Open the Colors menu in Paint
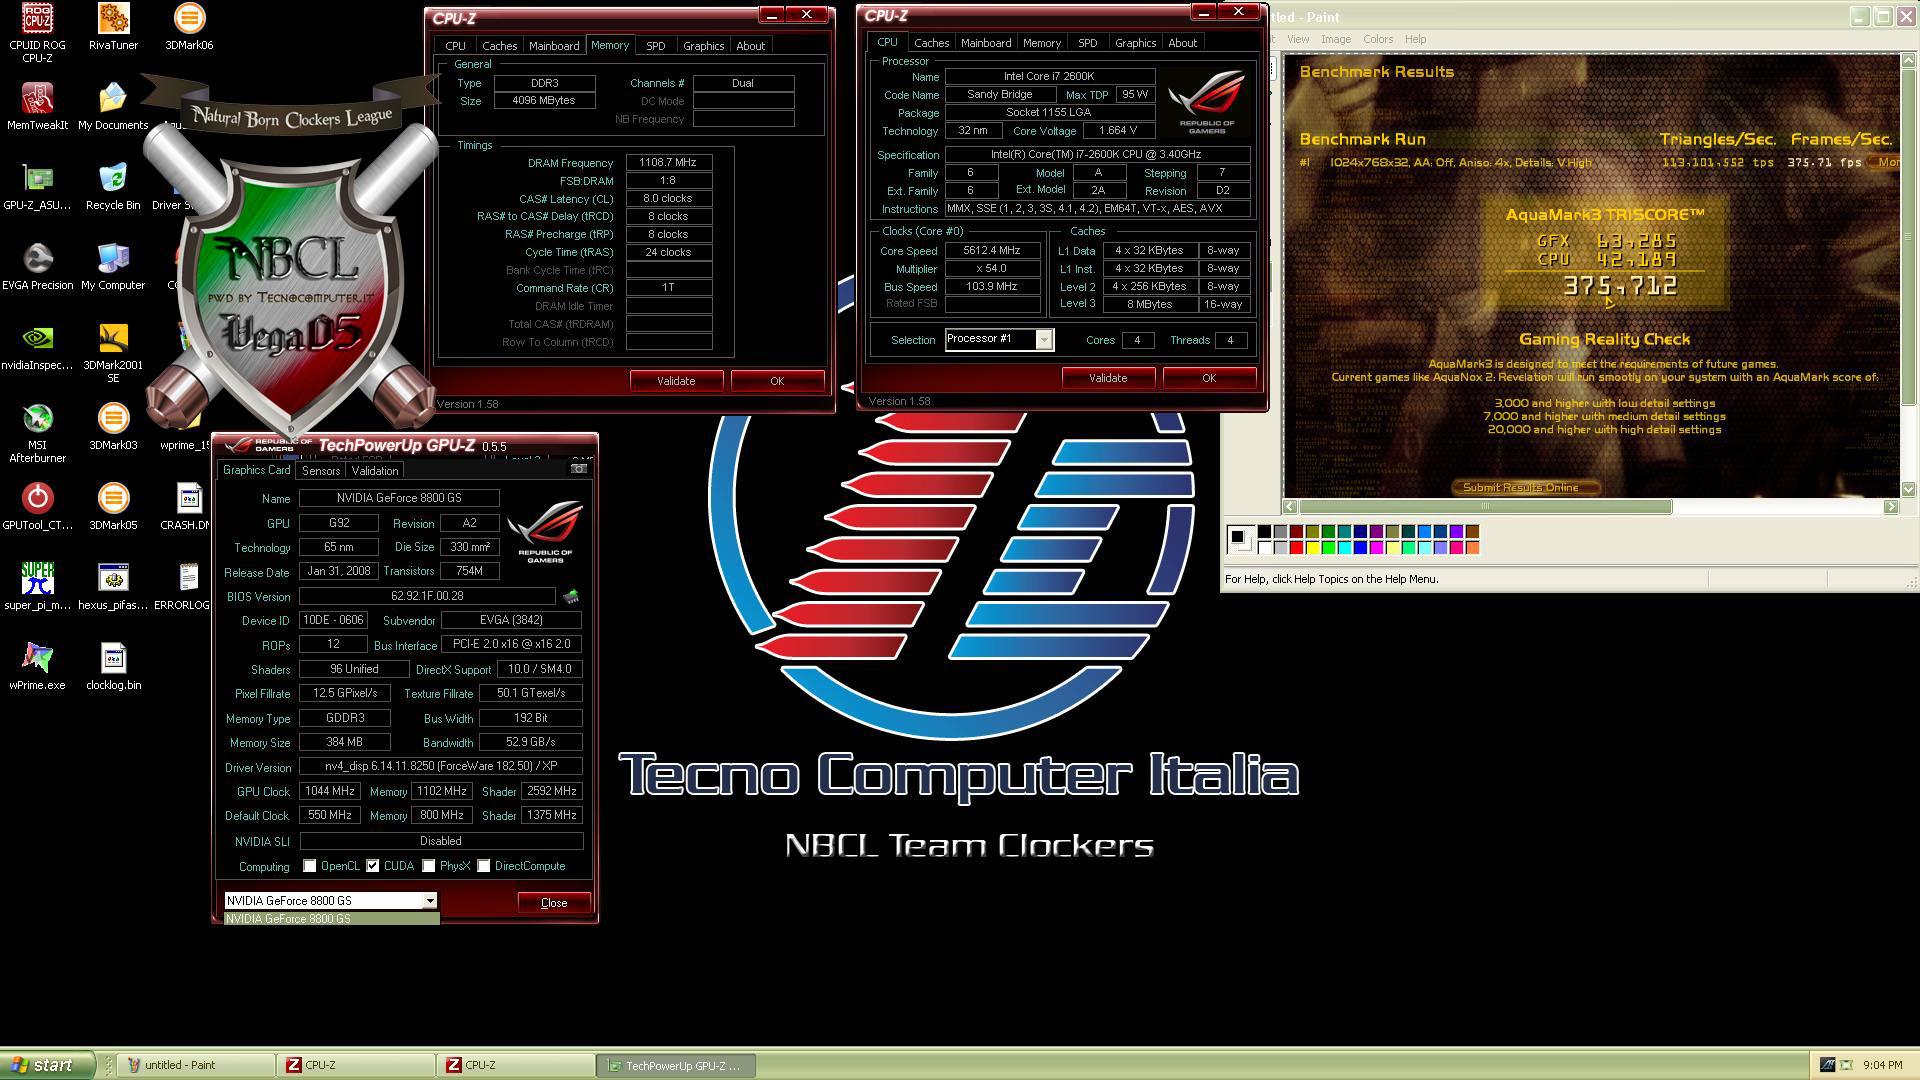The height and width of the screenshot is (1080, 1920). [1378, 39]
